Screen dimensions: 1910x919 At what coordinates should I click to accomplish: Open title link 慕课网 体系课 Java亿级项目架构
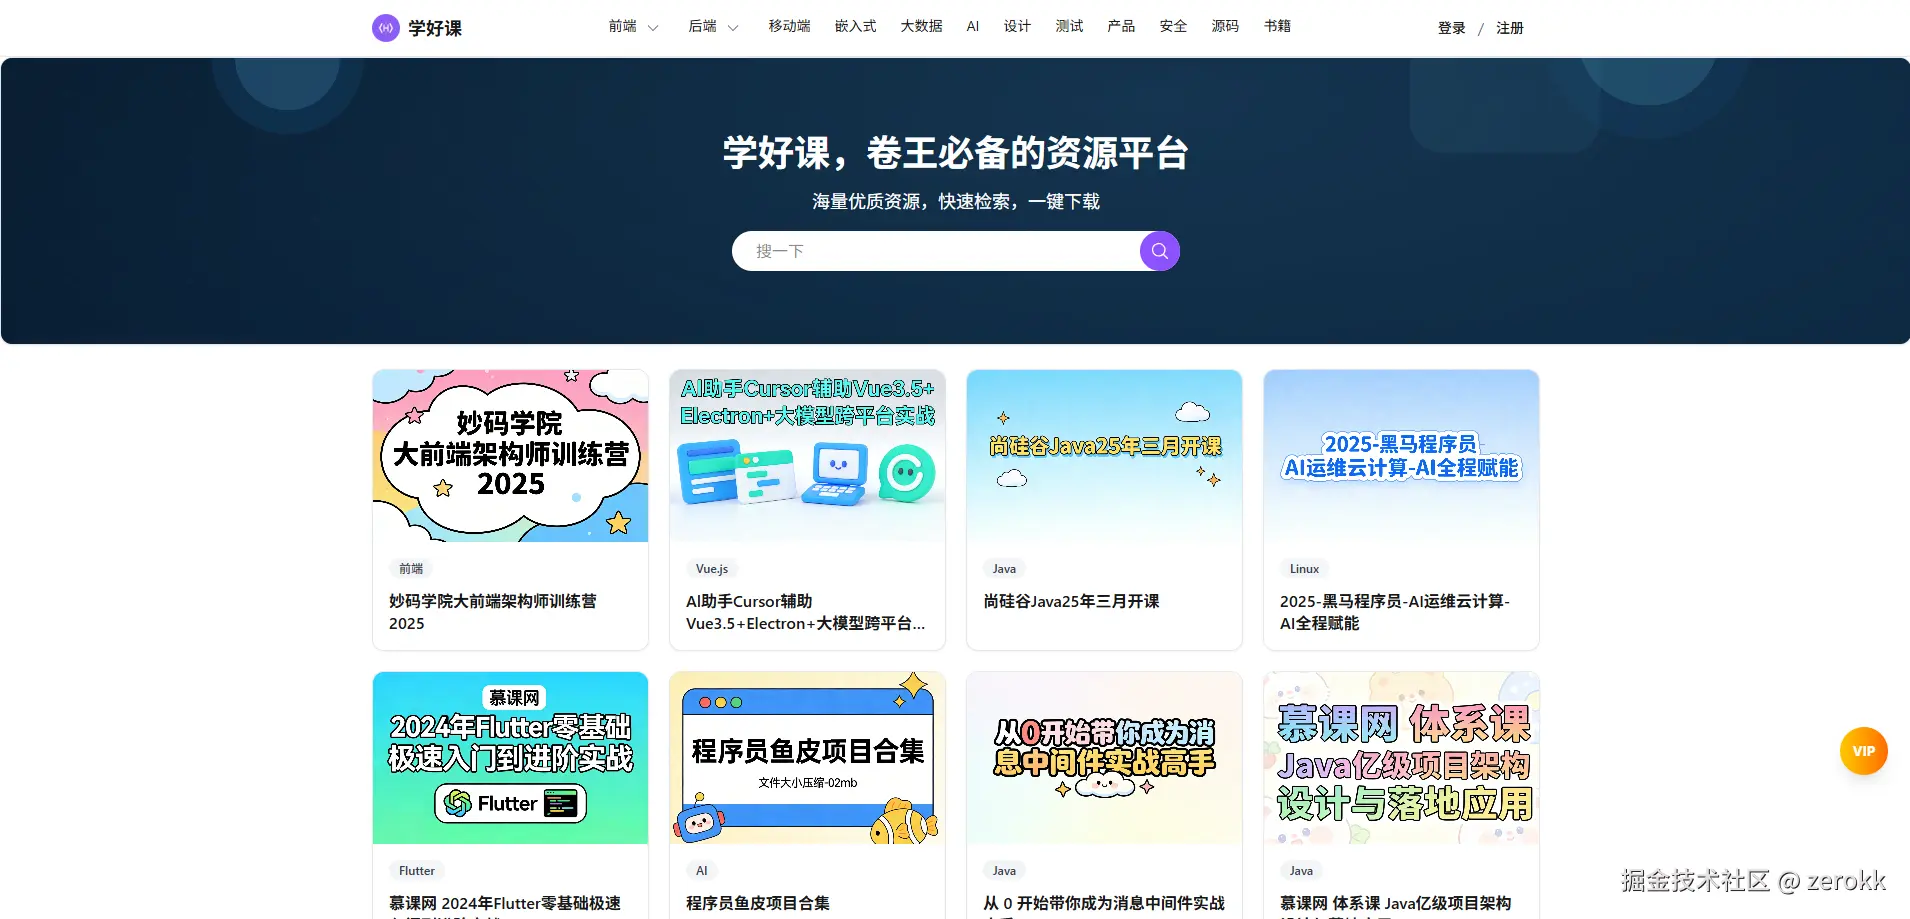(x=1396, y=904)
